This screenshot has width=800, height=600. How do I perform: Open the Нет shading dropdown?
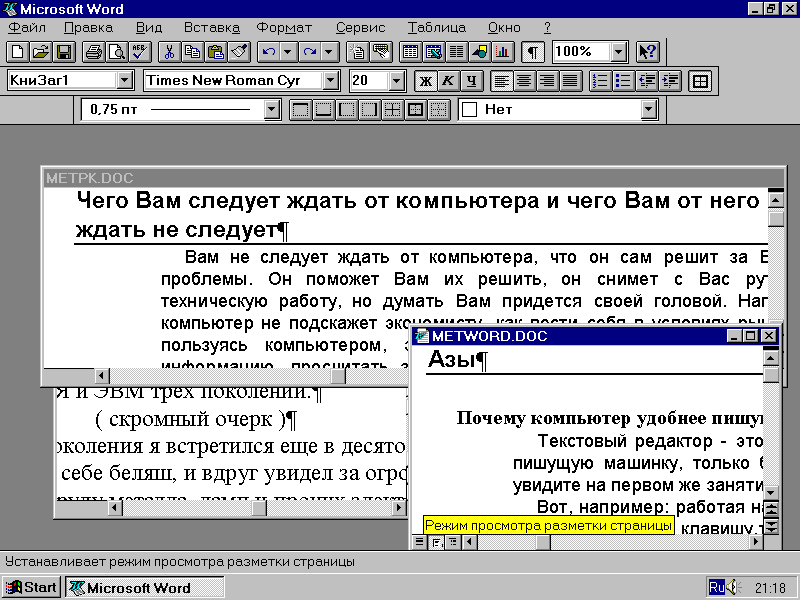648,109
